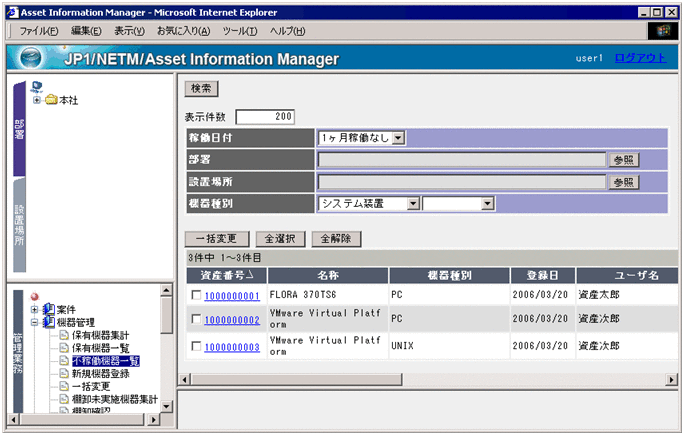Click the 本社 folder icon in tree

click(x=51, y=100)
